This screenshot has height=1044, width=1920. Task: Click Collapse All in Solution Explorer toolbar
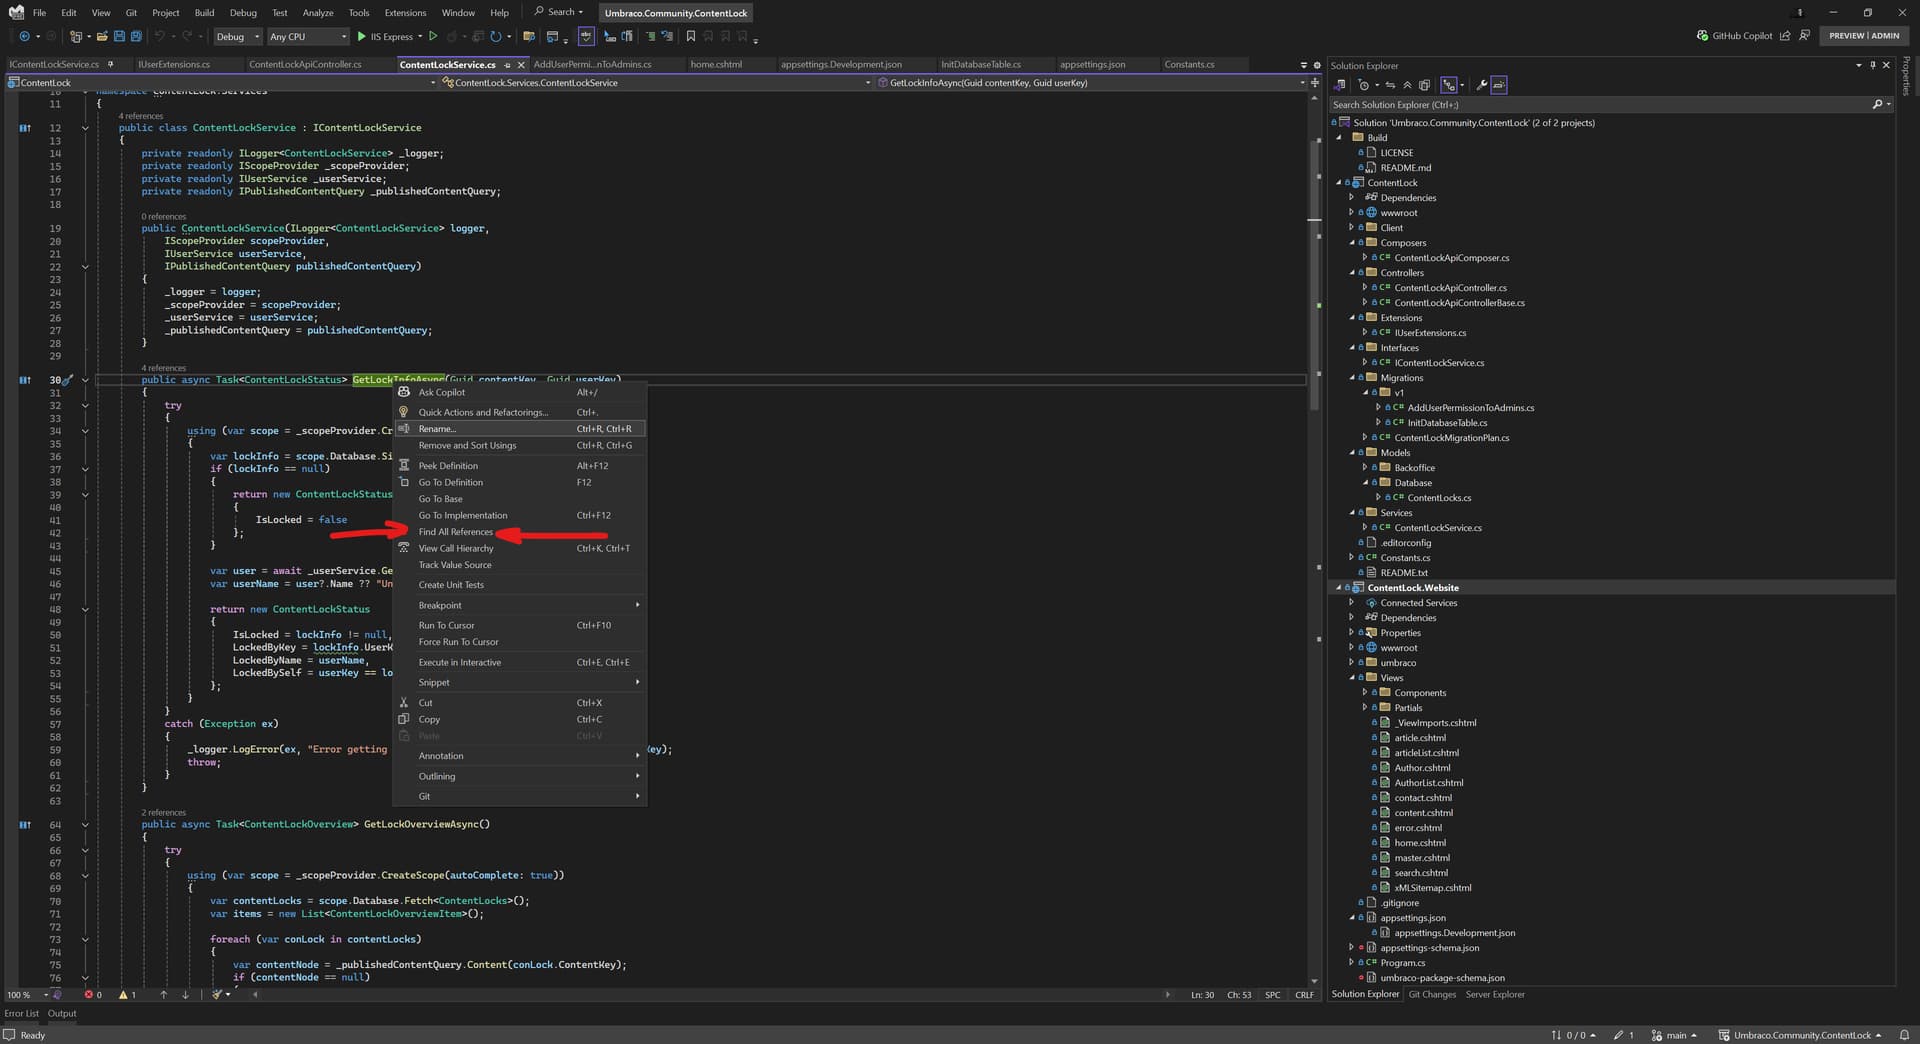pos(1407,85)
